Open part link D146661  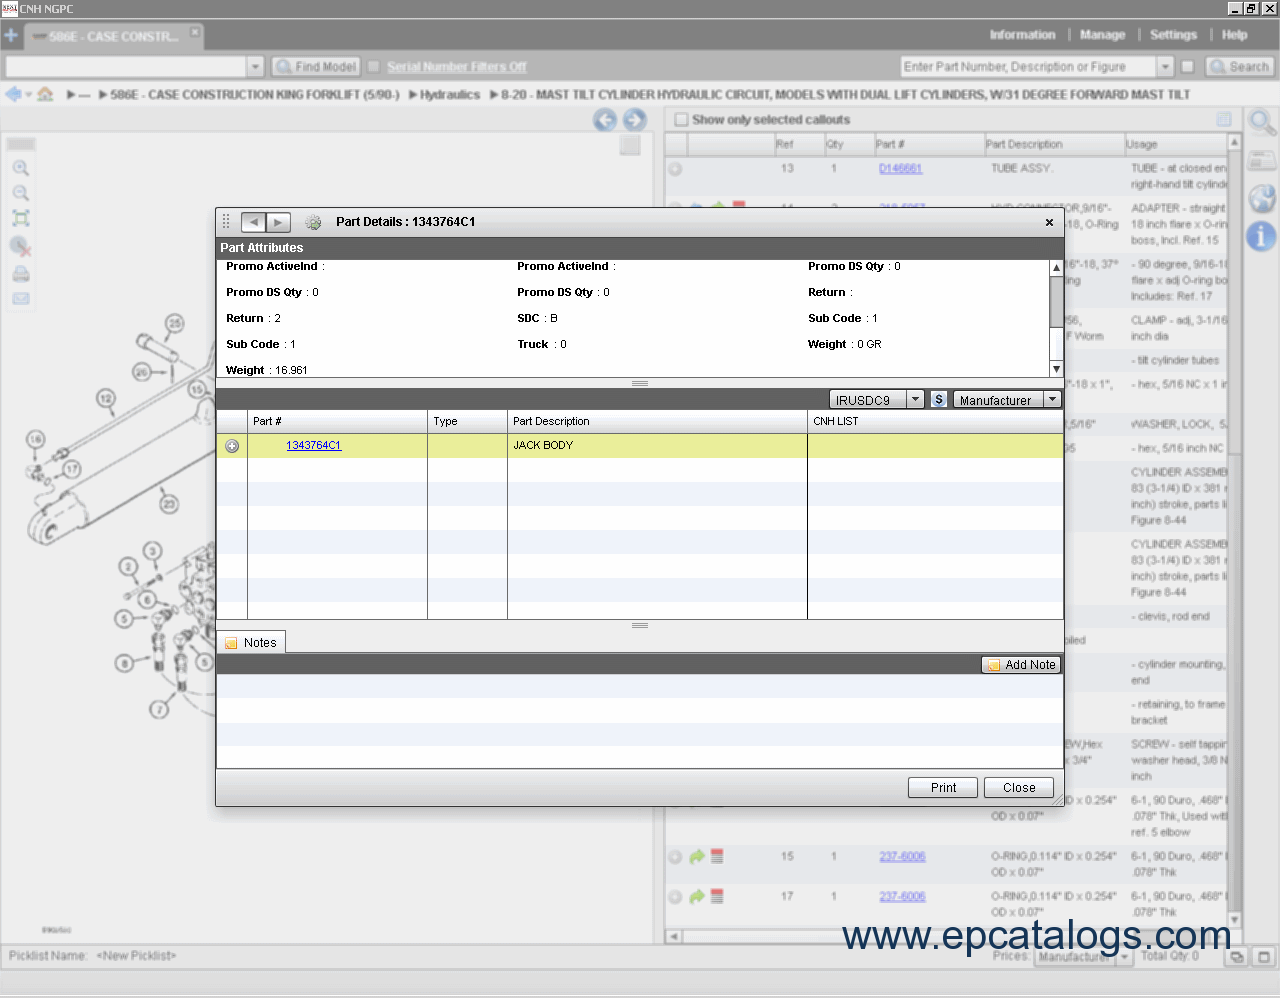pos(900,168)
